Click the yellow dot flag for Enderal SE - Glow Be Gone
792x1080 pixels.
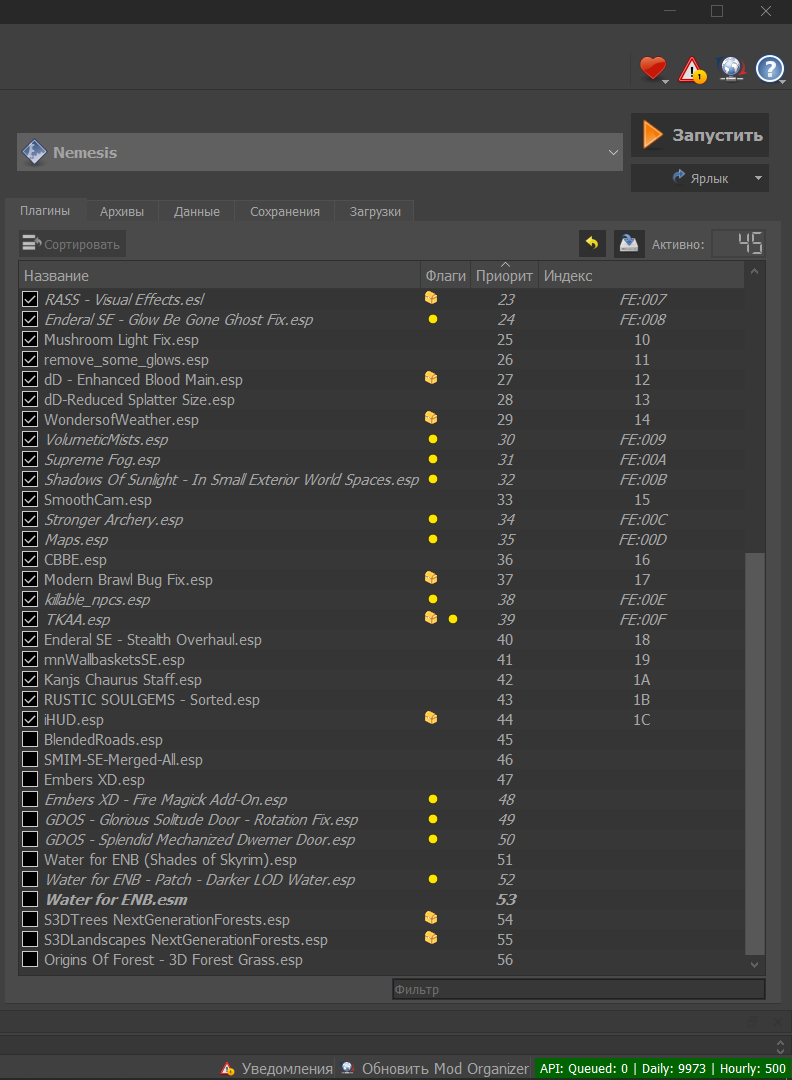[433, 319]
